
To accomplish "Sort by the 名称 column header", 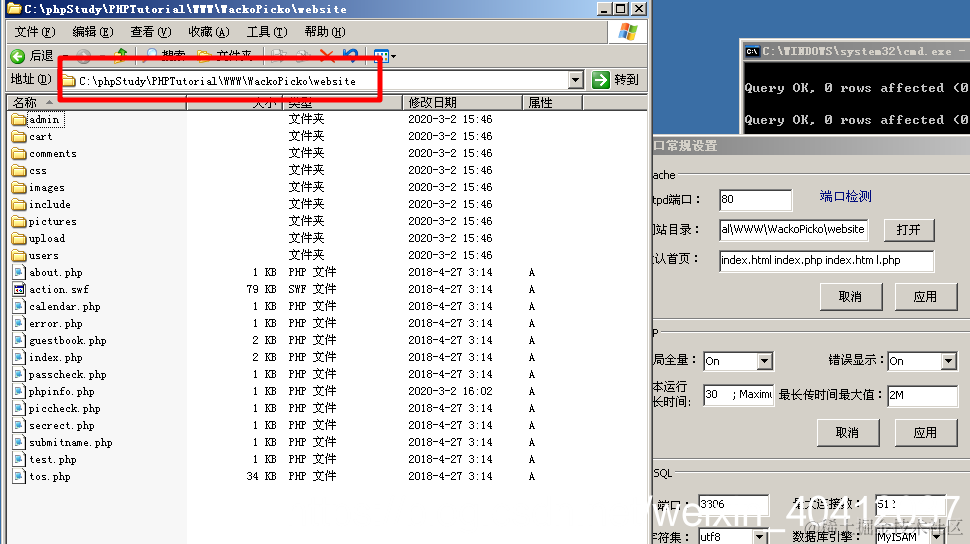I will click(96, 102).
